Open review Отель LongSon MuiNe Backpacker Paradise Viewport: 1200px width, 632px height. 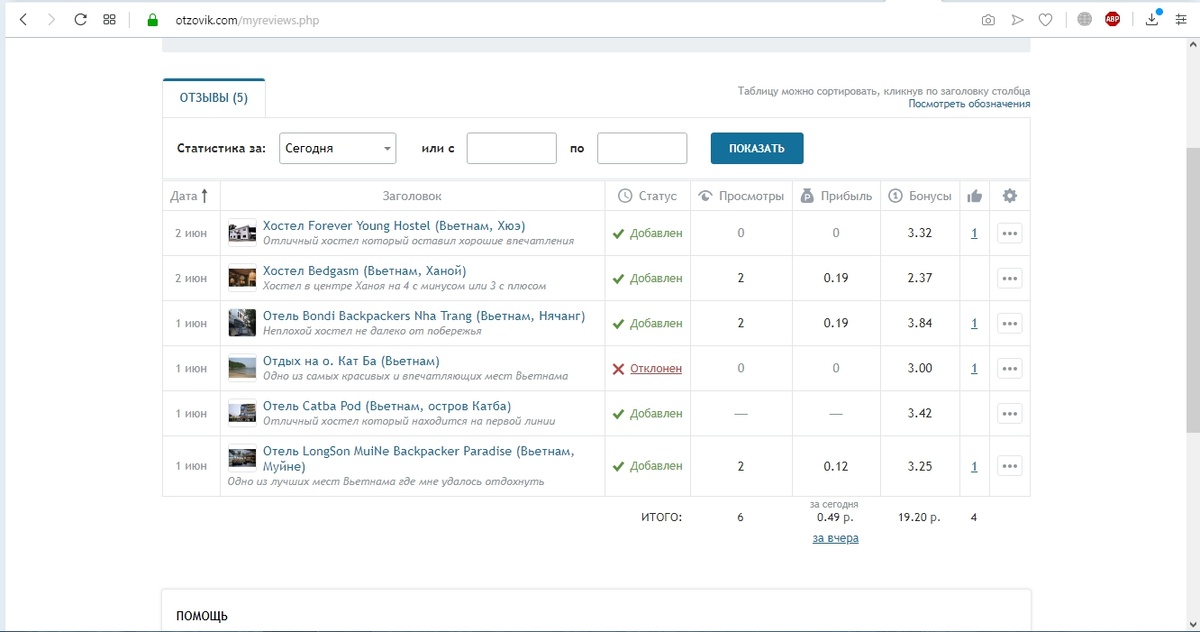pyautogui.click(x=418, y=458)
